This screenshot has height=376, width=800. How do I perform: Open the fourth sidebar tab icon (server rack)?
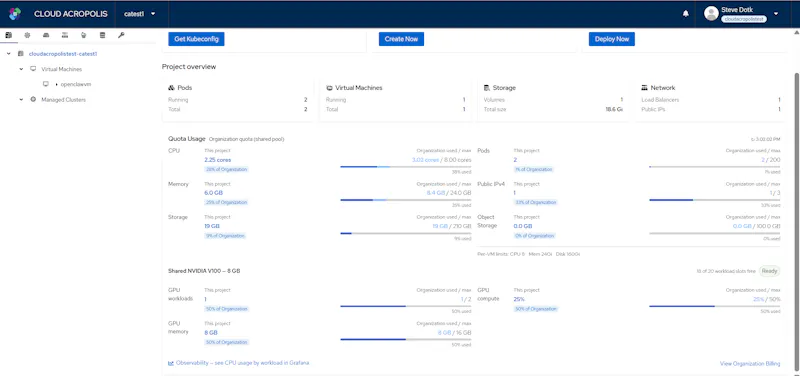(65, 35)
